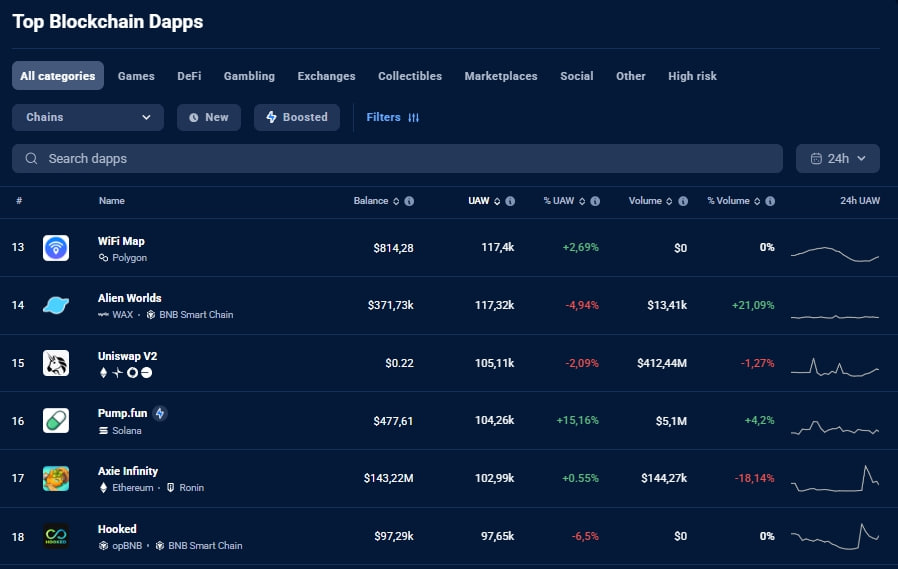Open the Pump.fun pill icon
This screenshot has width=898, height=569.
pyautogui.click(x=56, y=421)
